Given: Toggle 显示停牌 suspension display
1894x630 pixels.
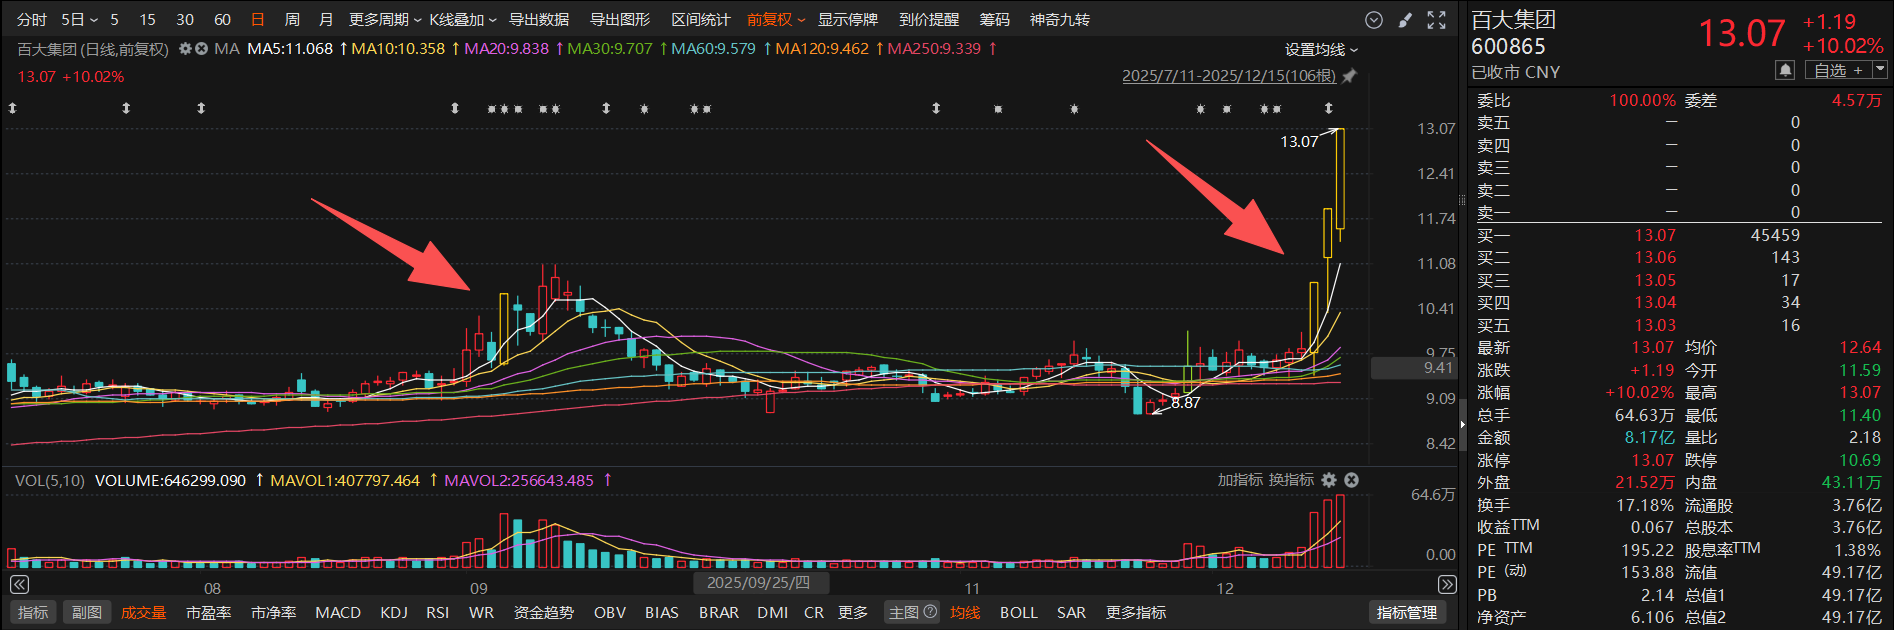Looking at the screenshot, I should (847, 20).
